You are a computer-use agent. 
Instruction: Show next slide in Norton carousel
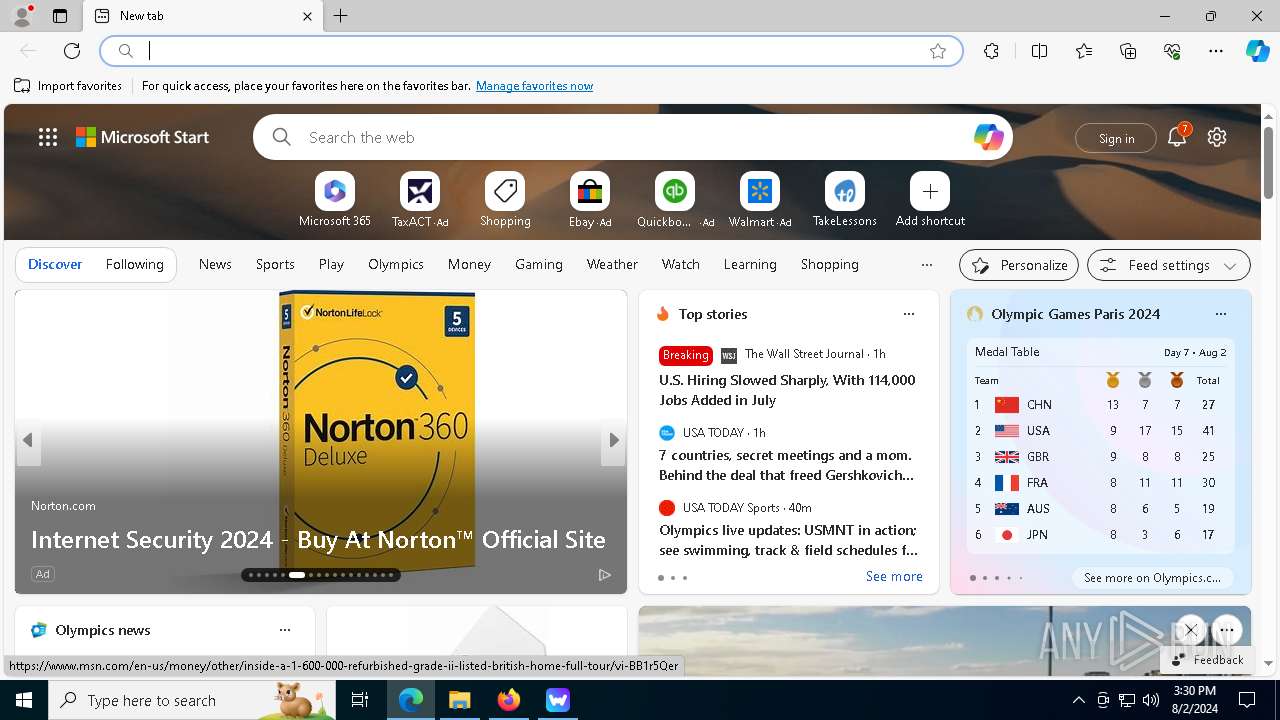614,440
